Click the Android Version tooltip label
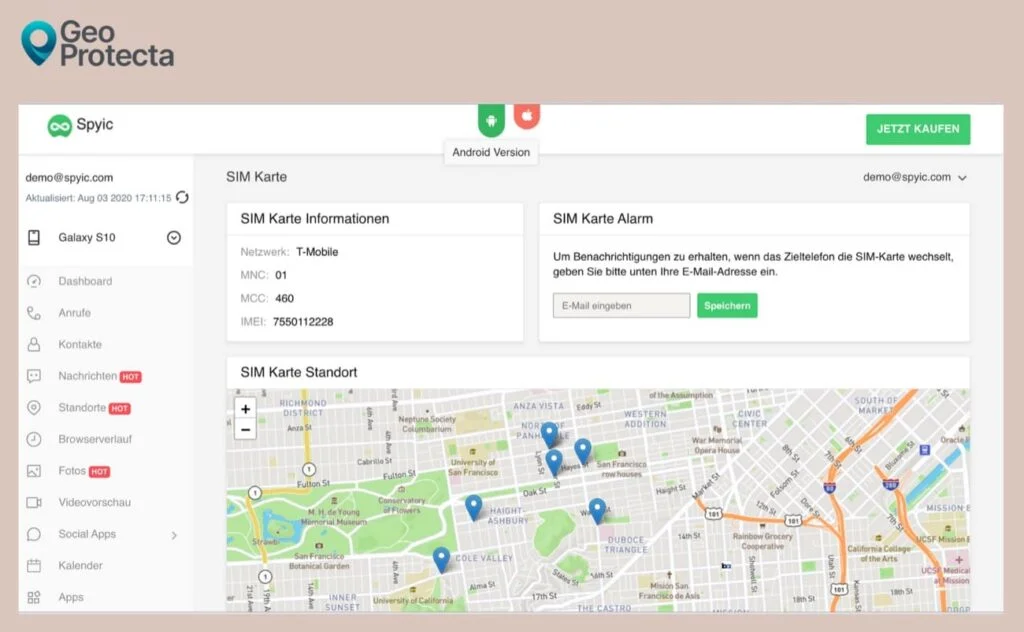 491,152
